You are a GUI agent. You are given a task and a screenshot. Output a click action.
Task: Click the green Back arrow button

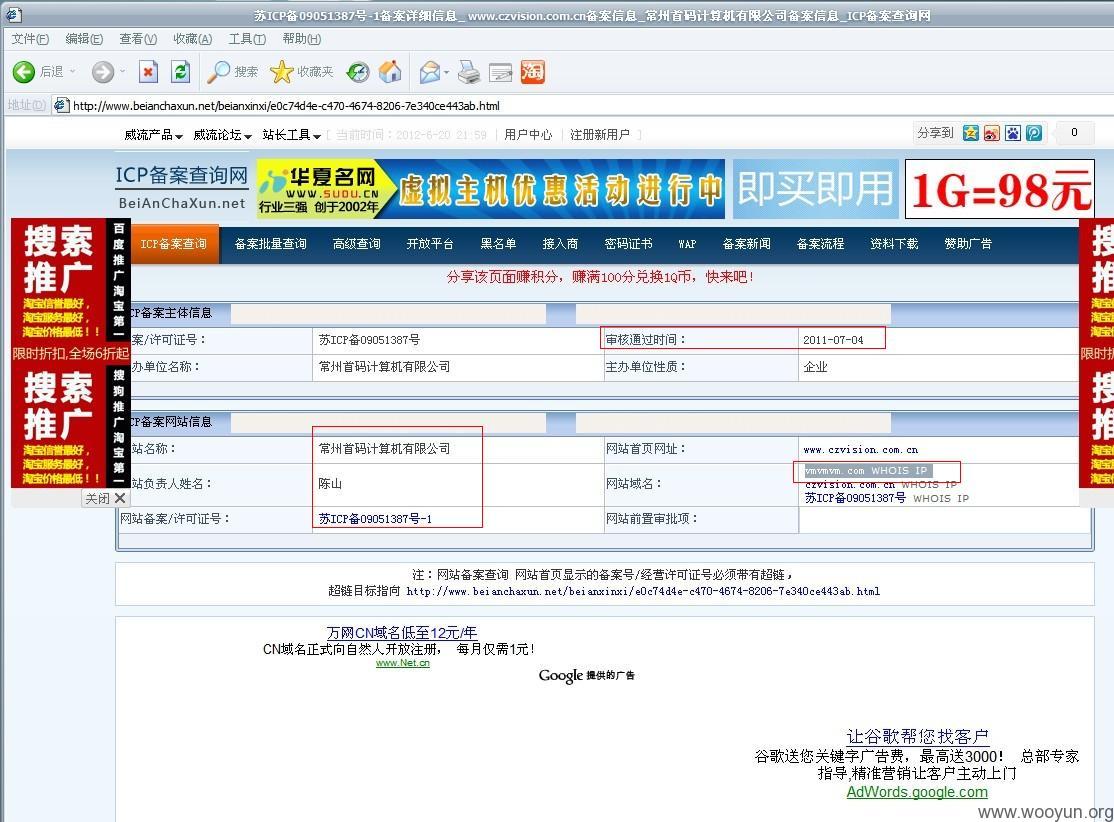(x=23, y=72)
